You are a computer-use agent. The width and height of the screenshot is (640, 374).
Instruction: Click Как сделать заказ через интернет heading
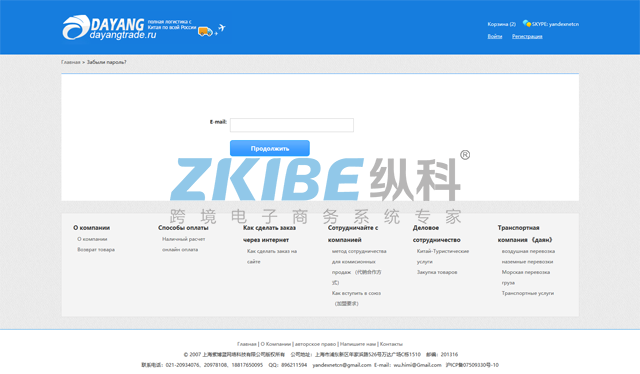(269, 234)
